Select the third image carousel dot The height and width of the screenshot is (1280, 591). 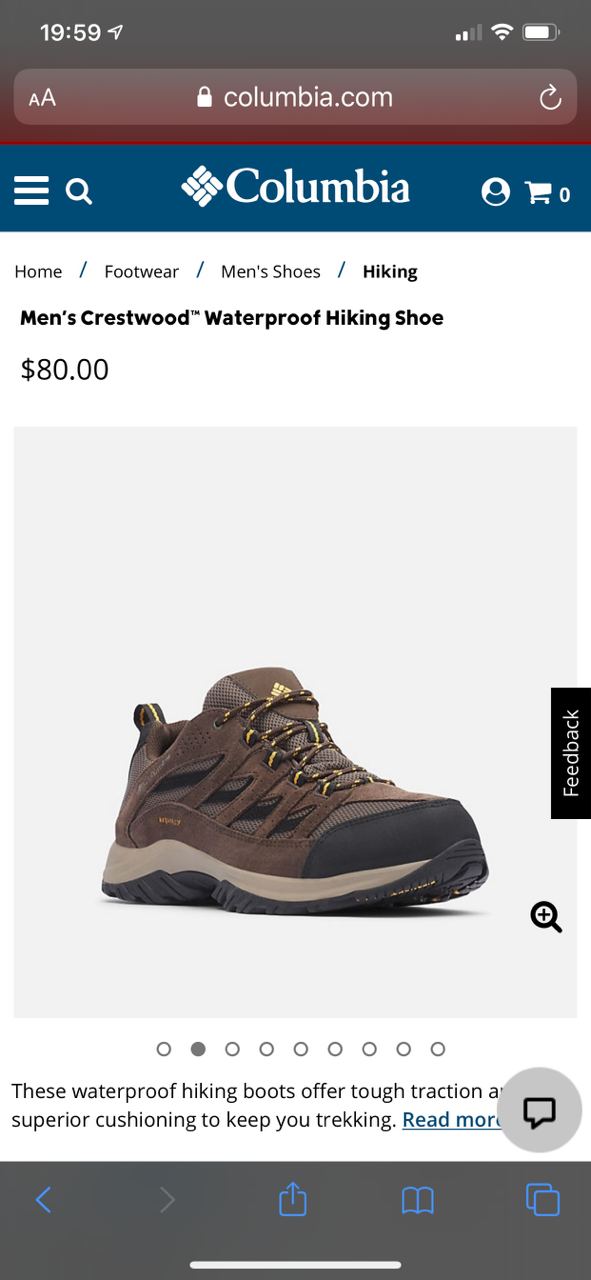(x=232, y=1049)
